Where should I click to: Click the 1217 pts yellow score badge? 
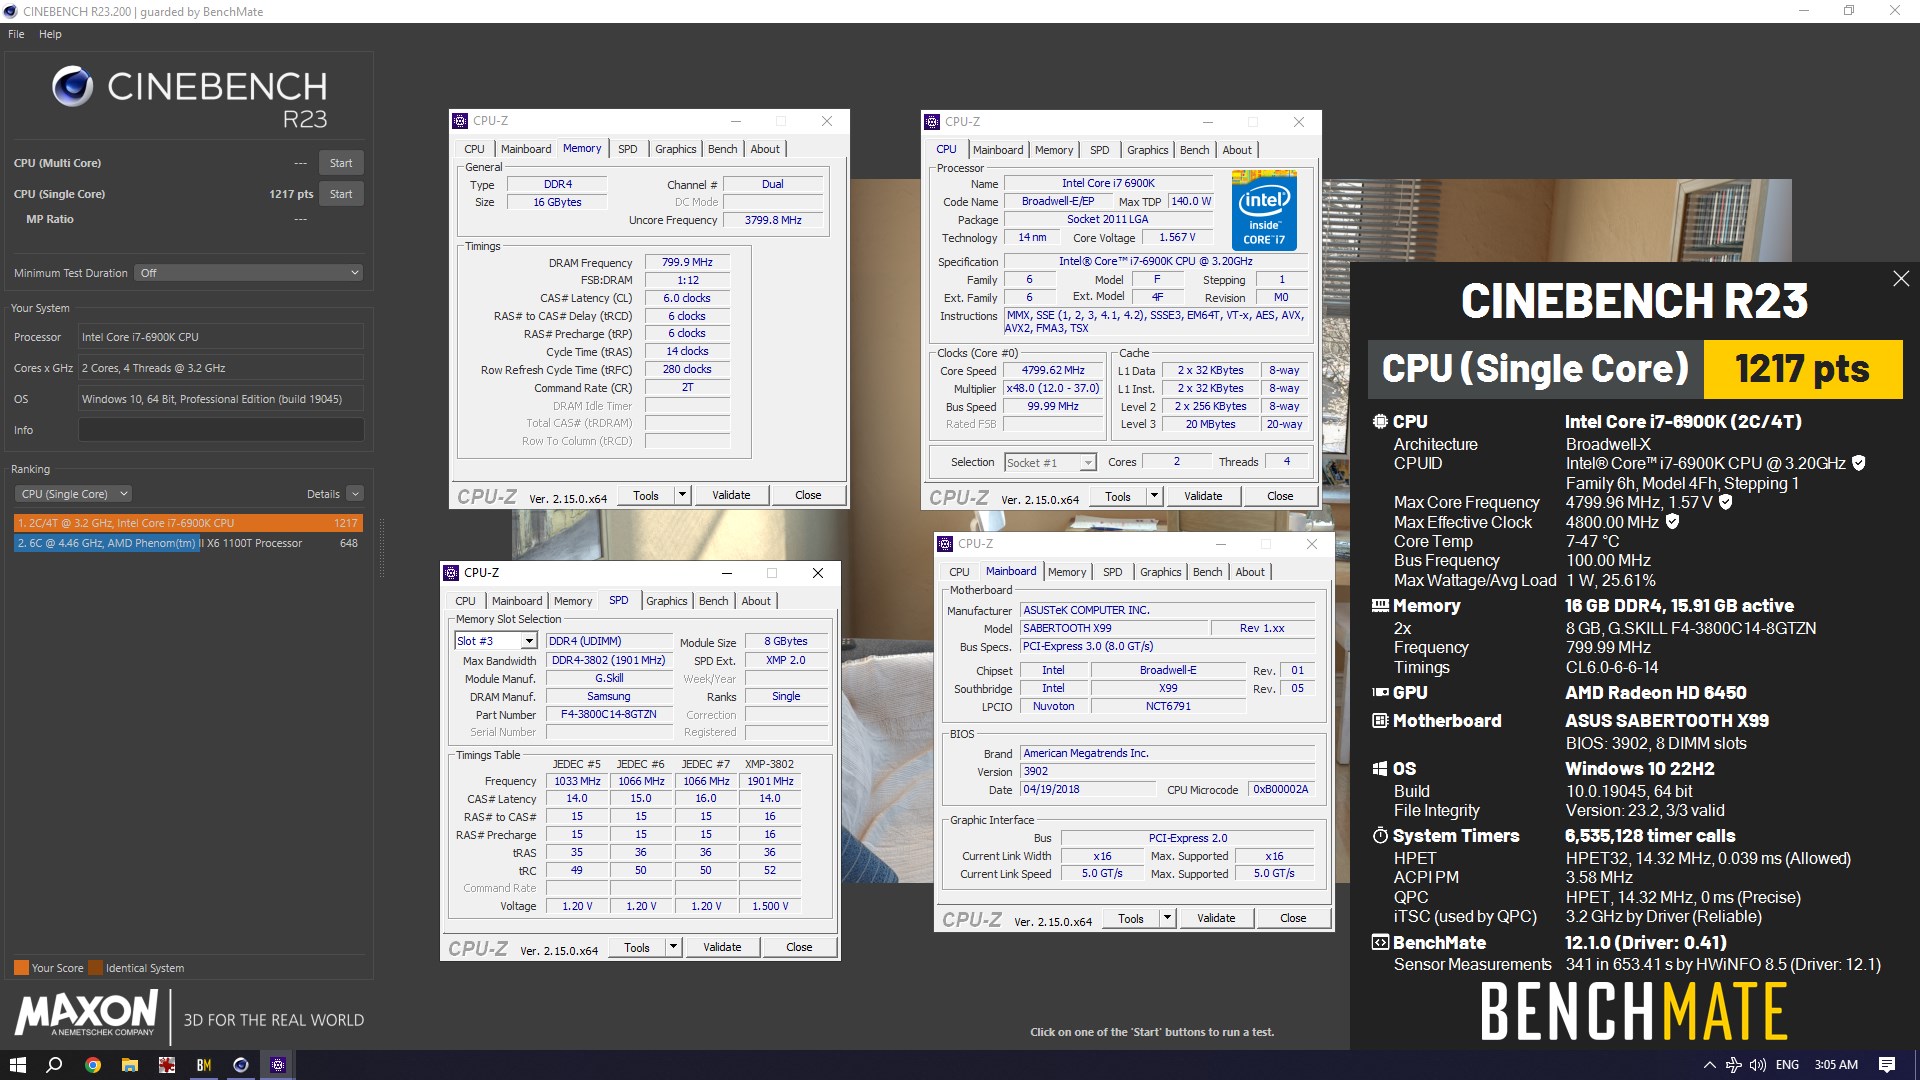point(1802,369)
